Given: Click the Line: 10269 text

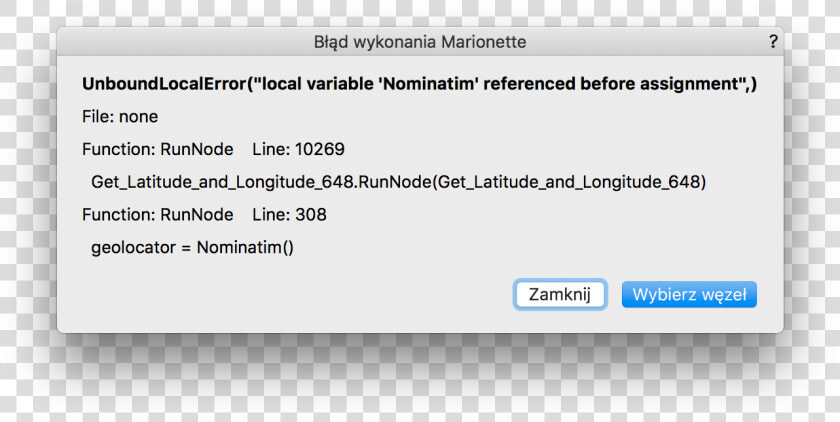Looking at the screenshot, I should pos(298,149).
